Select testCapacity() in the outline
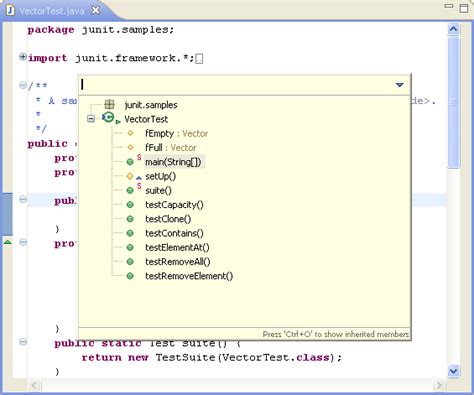Viewport: 474px width, 395px height. click(x=174, y=205)
